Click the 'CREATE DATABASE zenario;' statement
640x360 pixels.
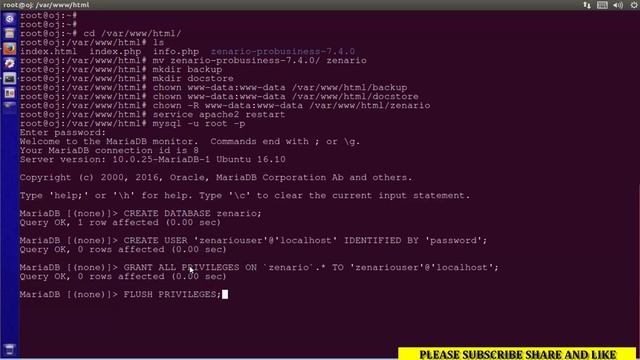tap(193, 213)
